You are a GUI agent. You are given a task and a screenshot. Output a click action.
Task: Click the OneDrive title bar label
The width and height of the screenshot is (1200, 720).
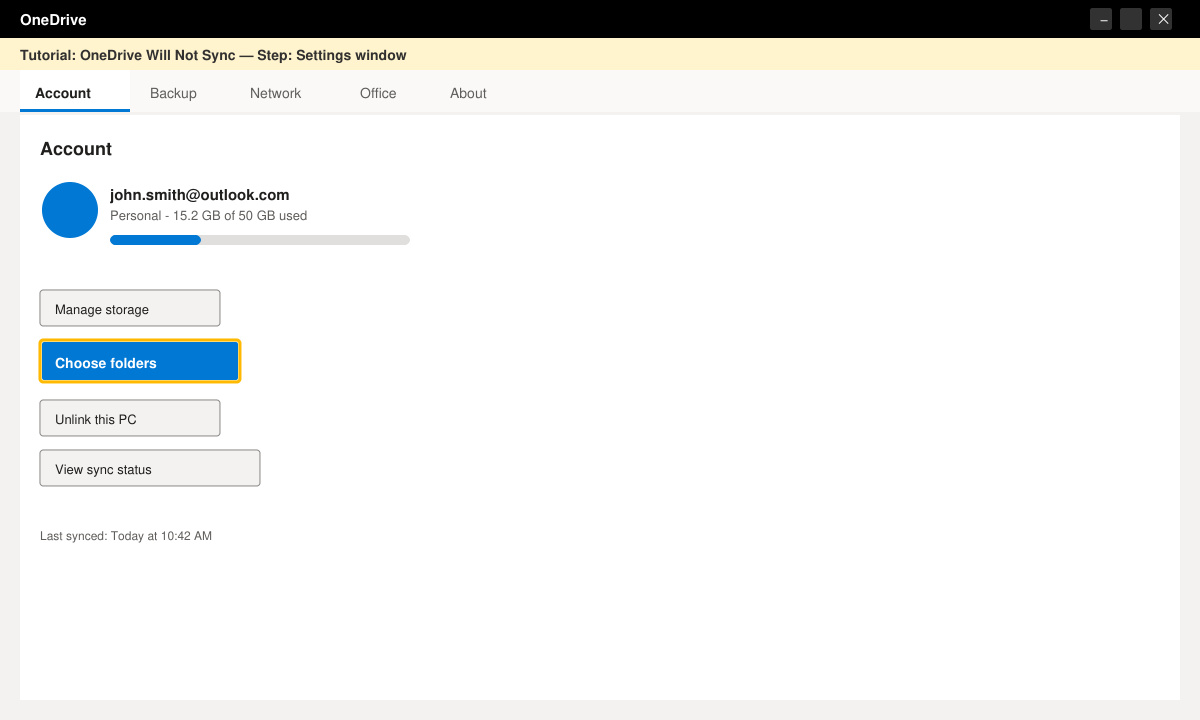coord(53,19)
